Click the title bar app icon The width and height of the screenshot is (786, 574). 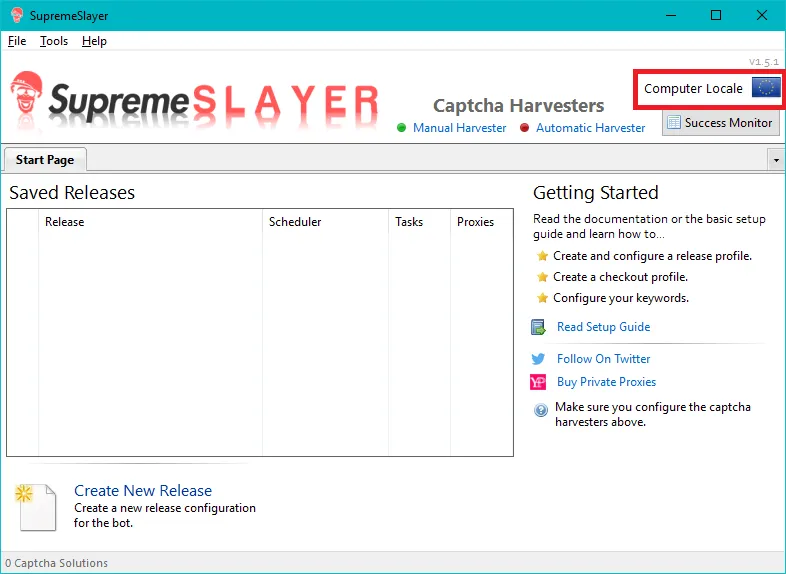coord(17,15)
